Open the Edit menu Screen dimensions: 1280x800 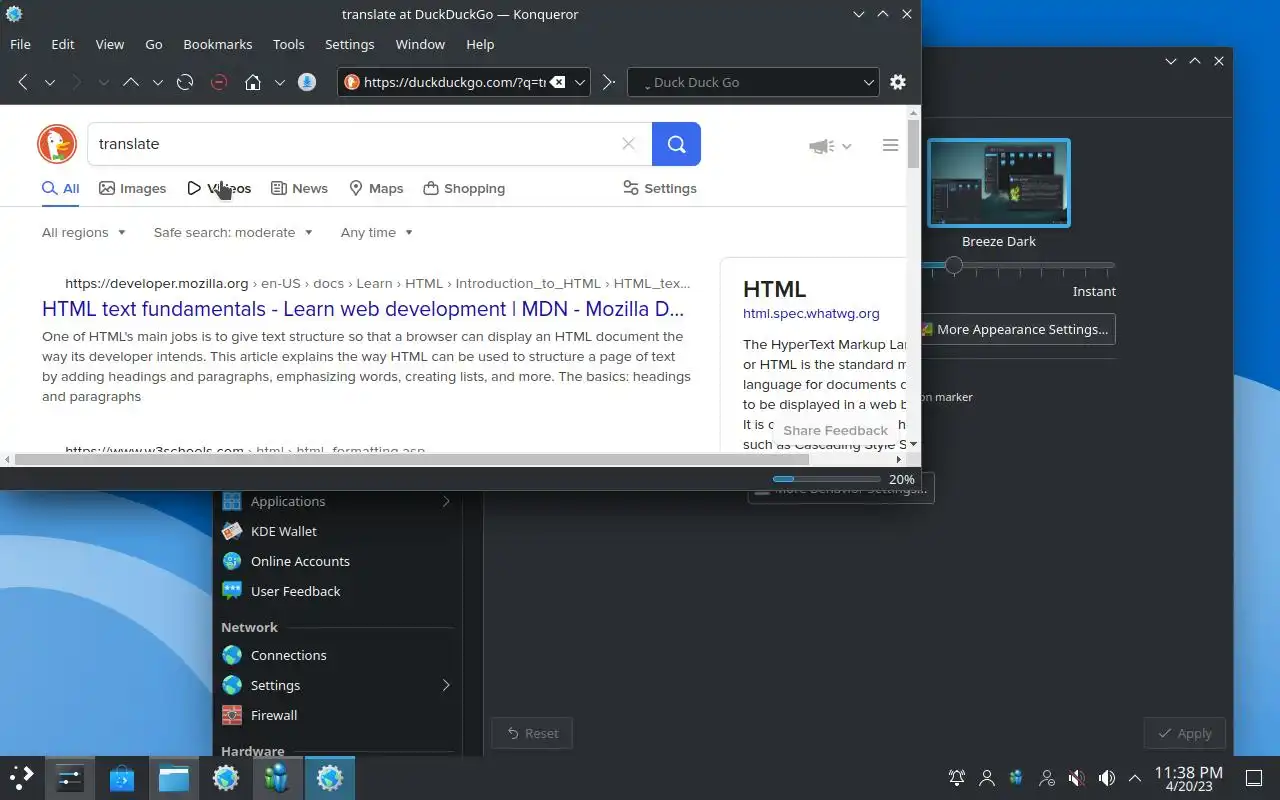63,44
